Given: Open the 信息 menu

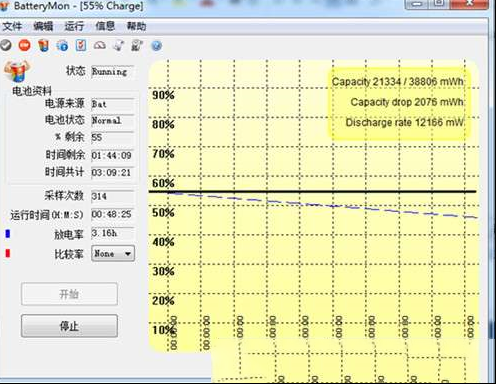Looking at the screenshot, I should (105, 26).
